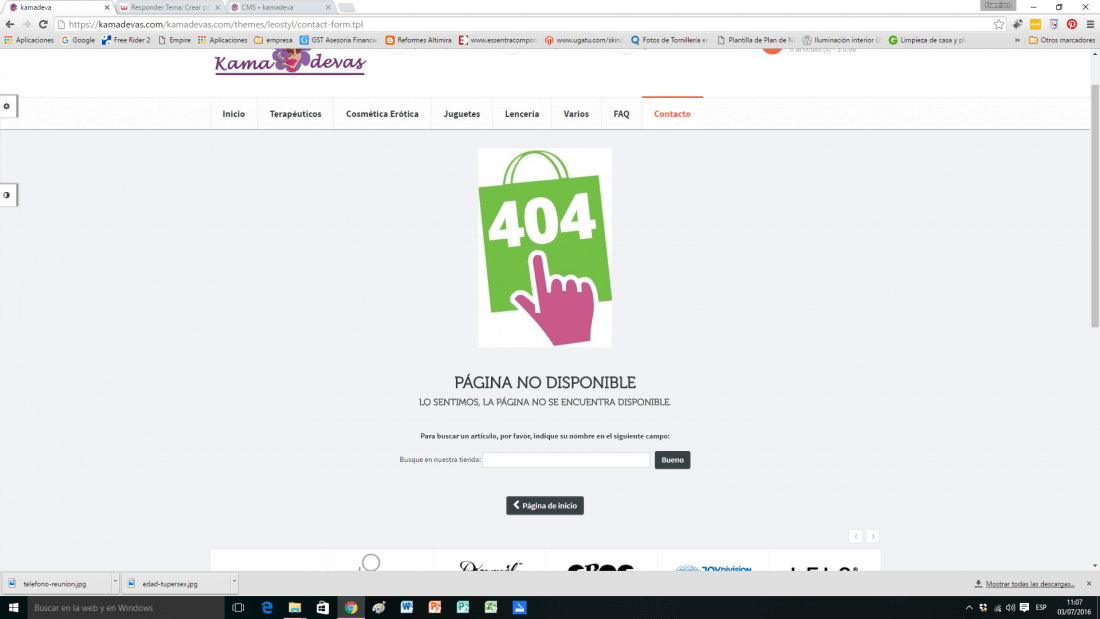Open dropdown for telefono-reunion.jpg download
1100x619 pixels.
click(115, 583)
